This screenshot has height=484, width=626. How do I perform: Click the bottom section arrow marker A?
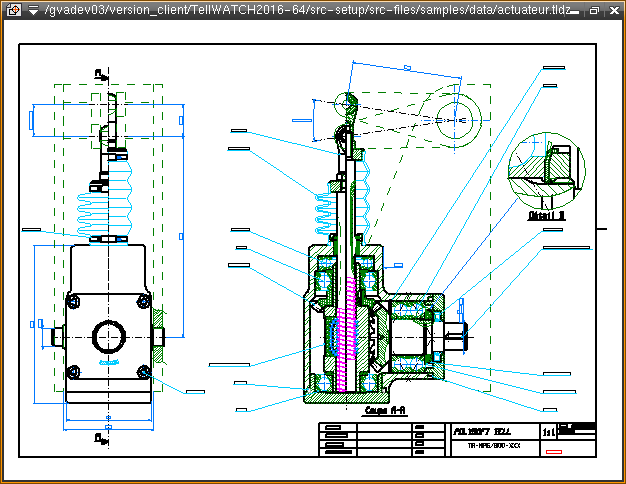(x=100, y=437)
